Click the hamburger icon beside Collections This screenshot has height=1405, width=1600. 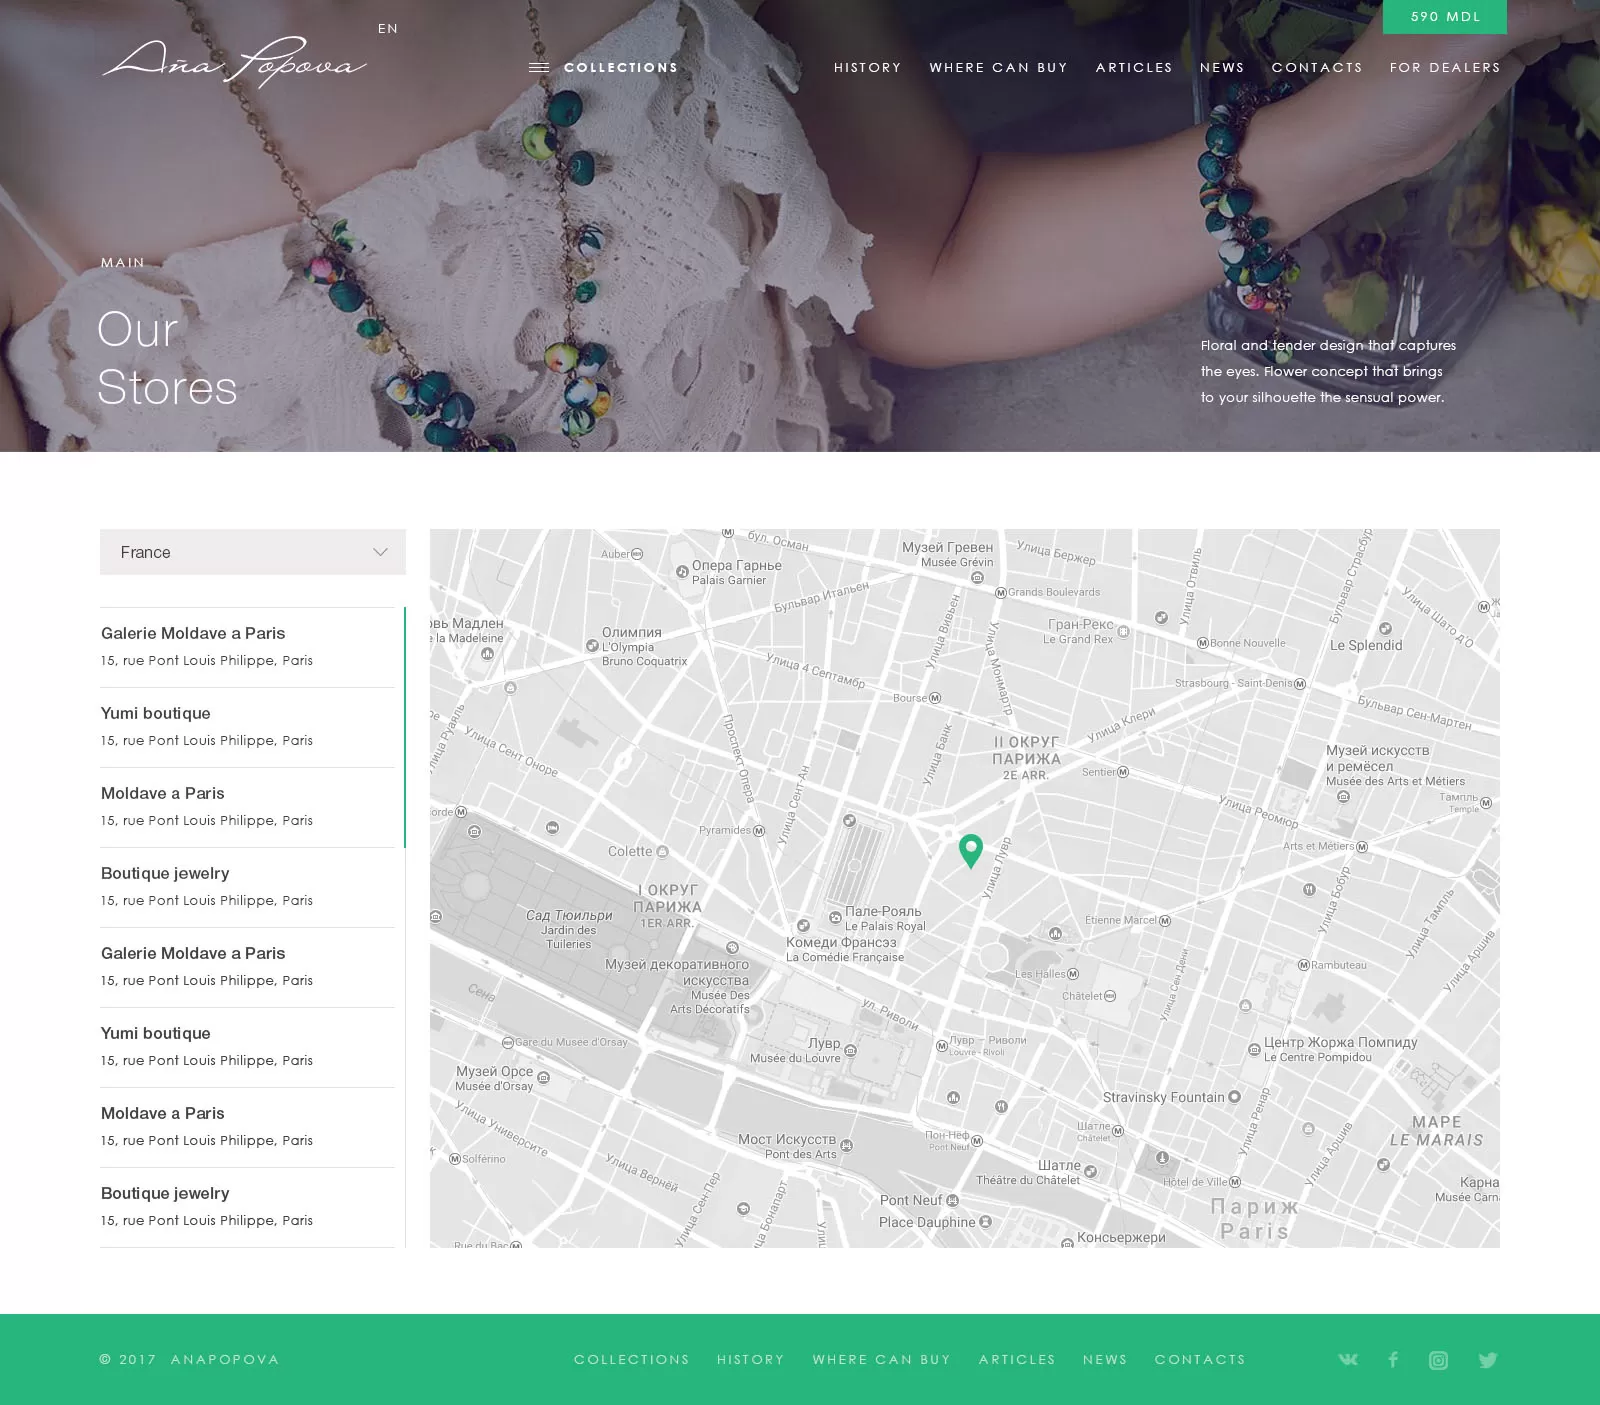click(539, 68)
